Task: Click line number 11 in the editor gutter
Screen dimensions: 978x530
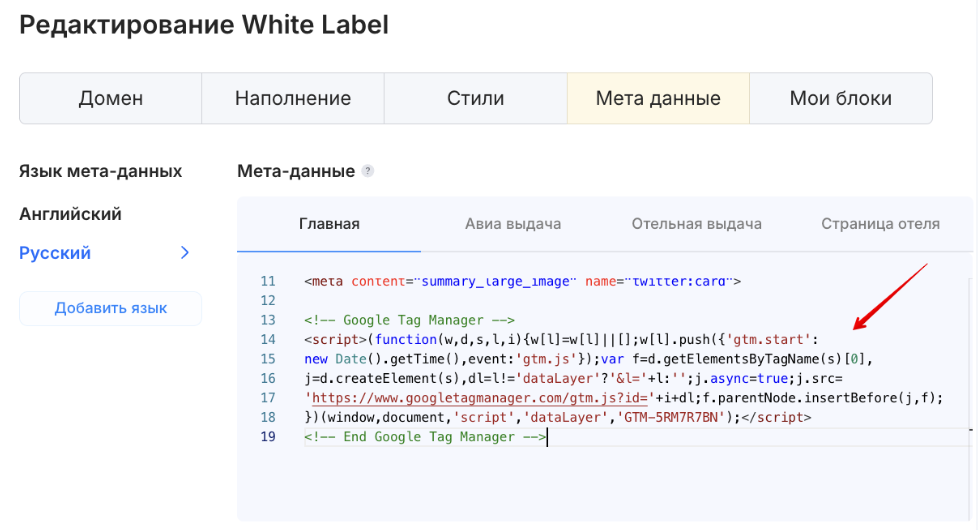Action: (x=268, y=281)
